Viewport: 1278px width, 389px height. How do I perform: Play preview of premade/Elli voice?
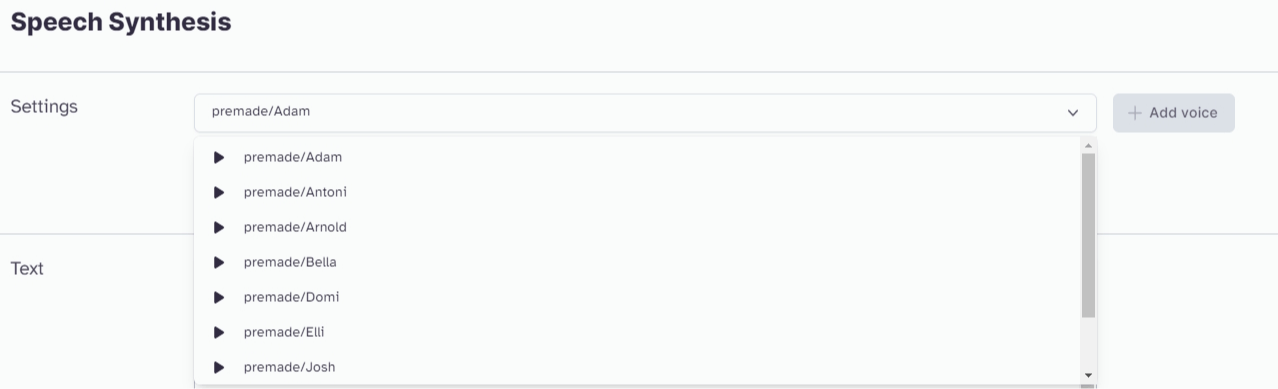(x=219, y=332)
